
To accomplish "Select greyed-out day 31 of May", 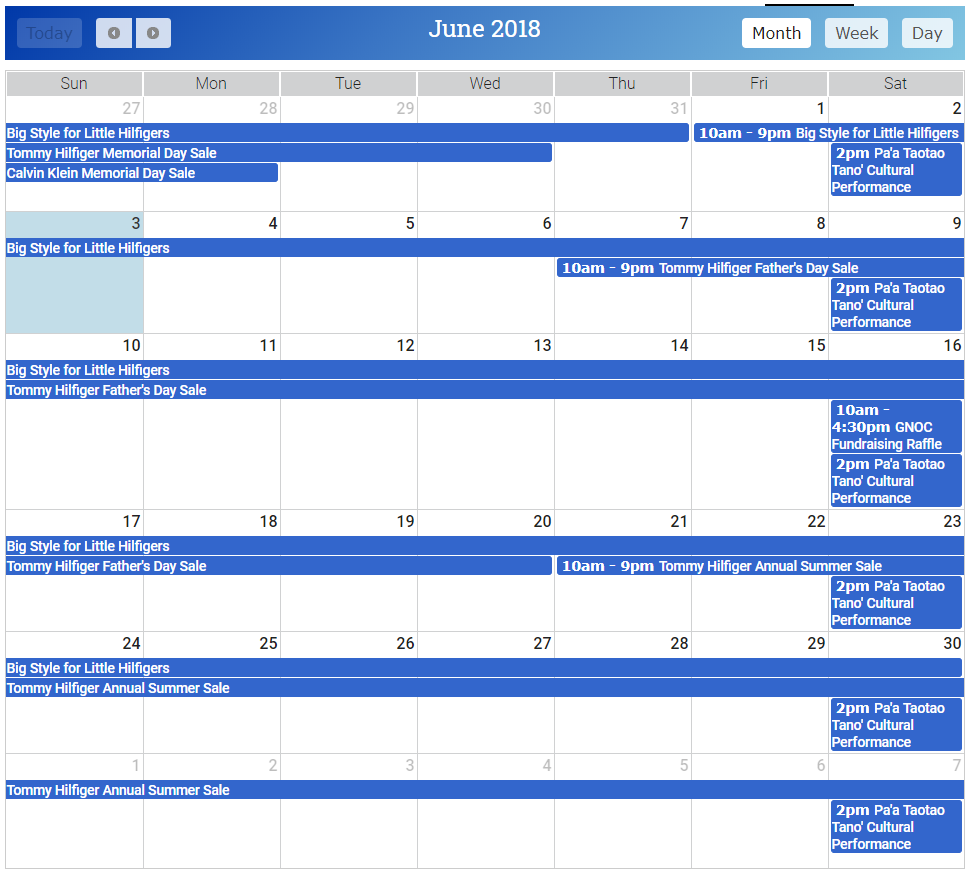I will (x=679, y=109).
